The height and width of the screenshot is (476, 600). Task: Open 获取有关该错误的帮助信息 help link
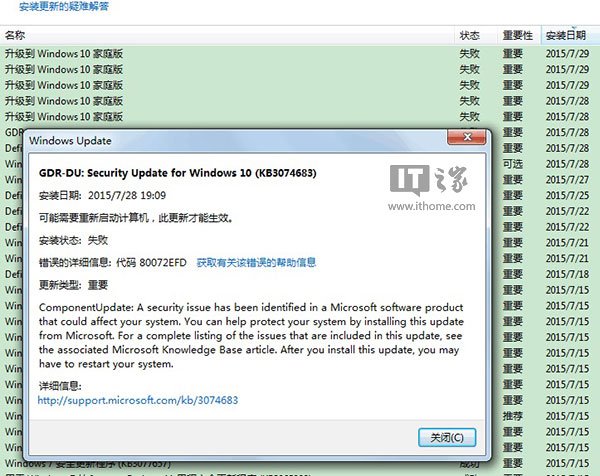click(x=256, y=262)
